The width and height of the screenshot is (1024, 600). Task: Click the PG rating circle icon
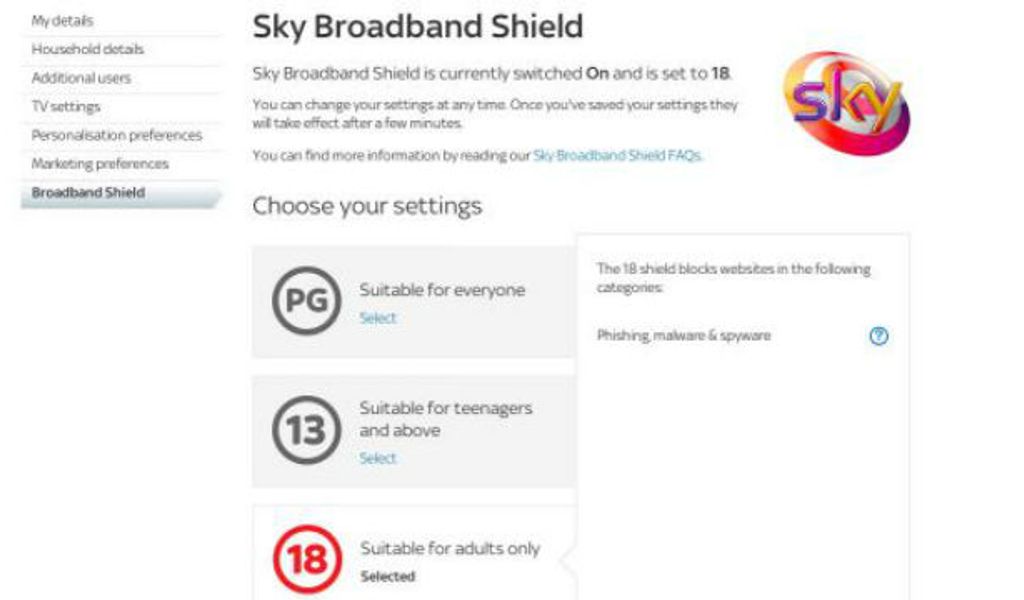tap(306, 301)
